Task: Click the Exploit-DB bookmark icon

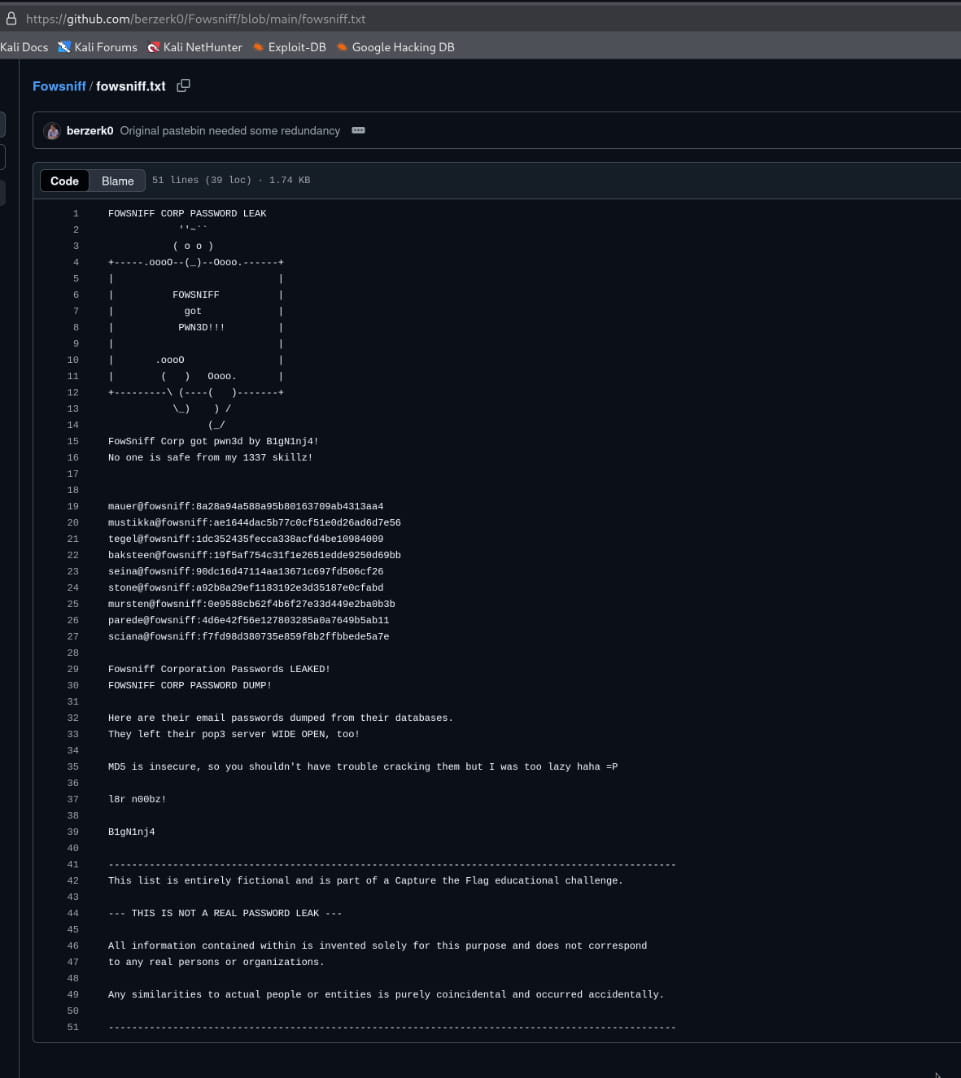Action: [x=259, y=47]
